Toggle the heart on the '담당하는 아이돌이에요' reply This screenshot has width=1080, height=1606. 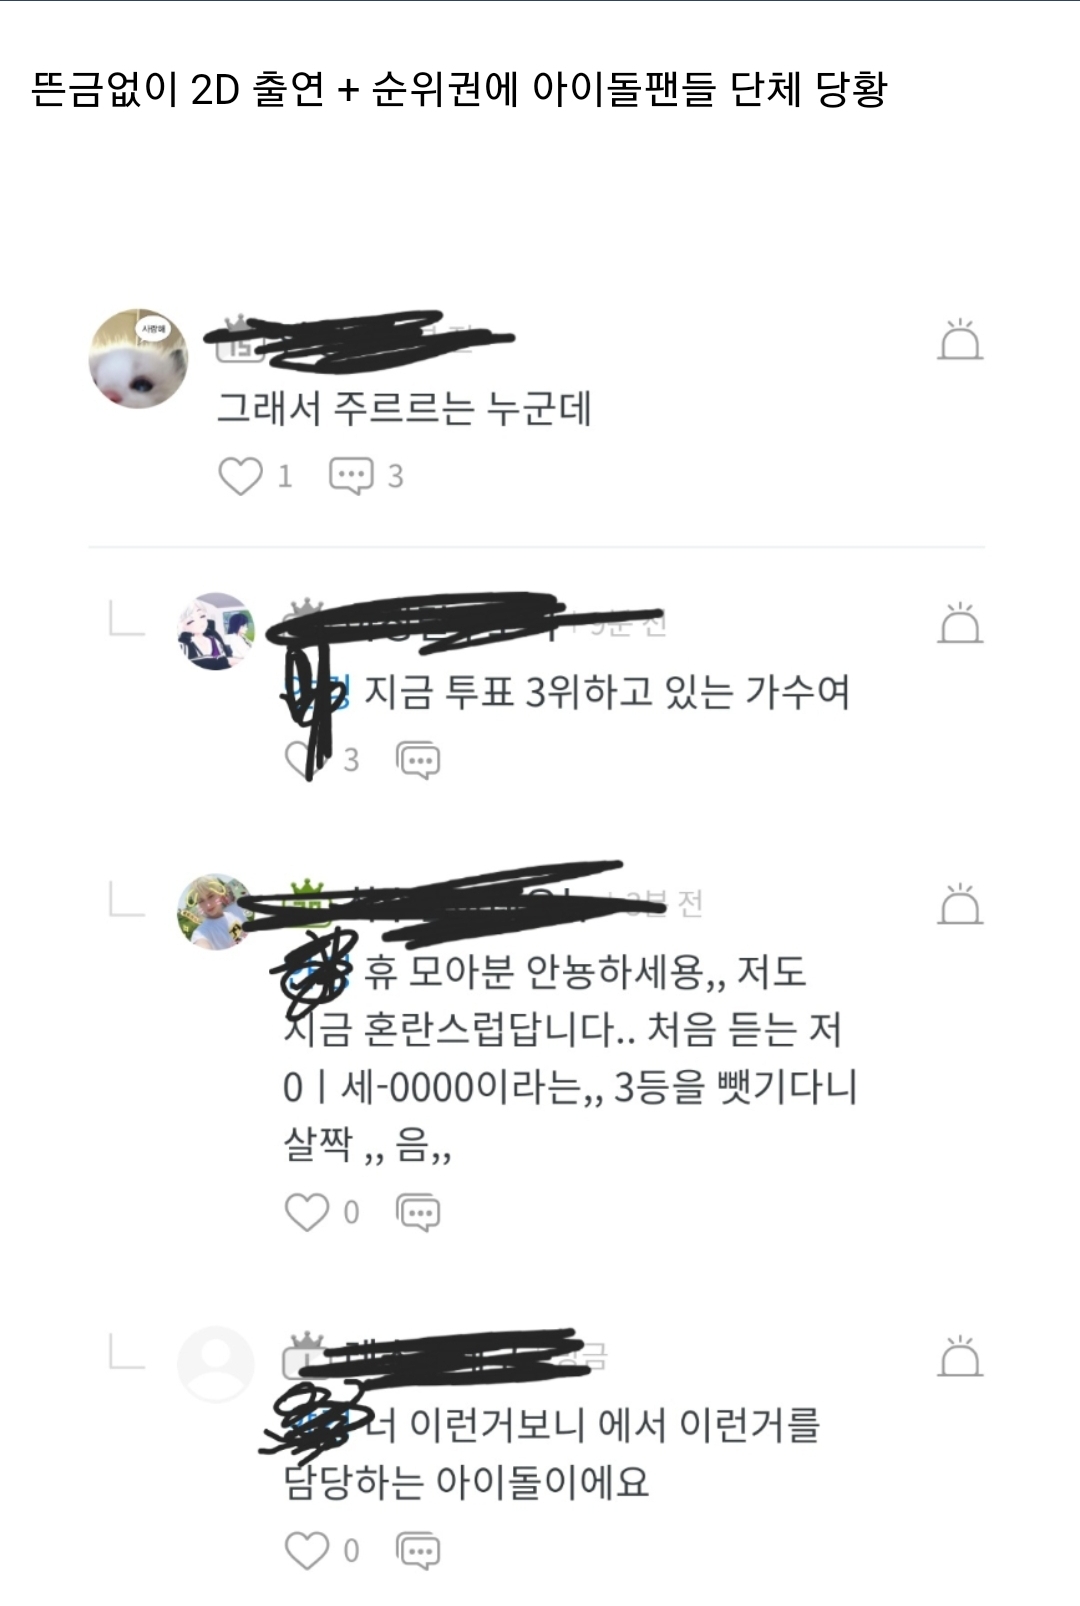307,1551
